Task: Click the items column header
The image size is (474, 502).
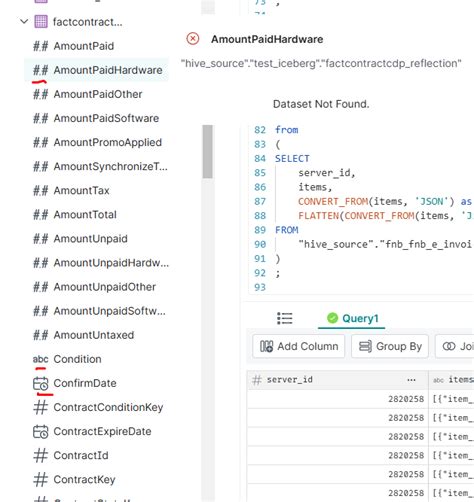Action: point(451,380)
